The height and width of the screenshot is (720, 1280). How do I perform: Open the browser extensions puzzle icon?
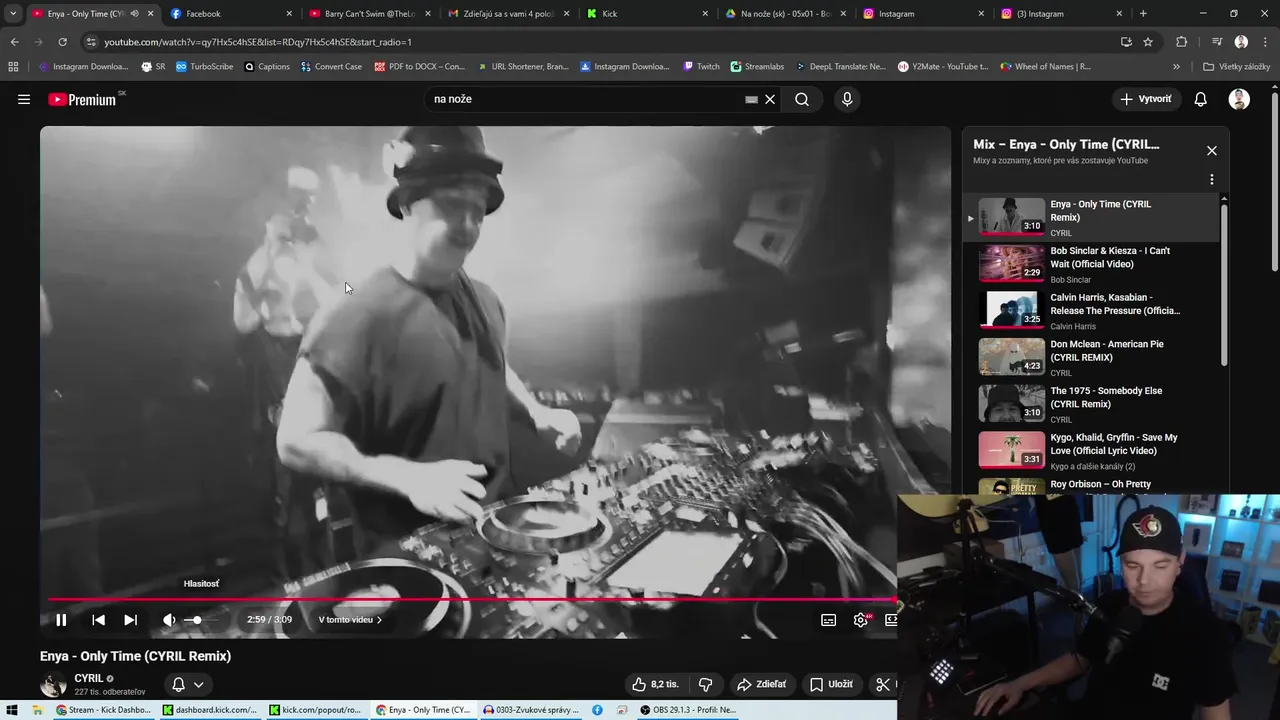tap(1182, 42)
